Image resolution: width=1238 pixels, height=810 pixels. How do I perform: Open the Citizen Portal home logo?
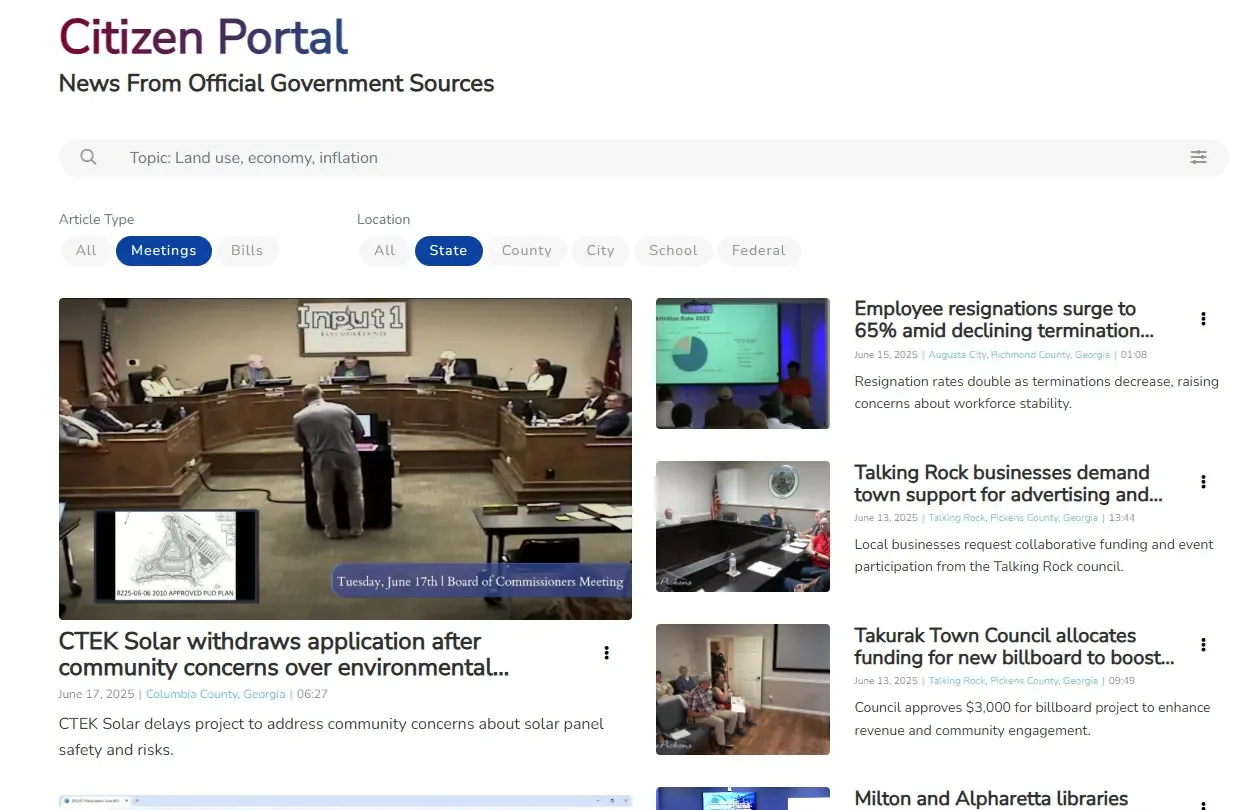(204, 37)
